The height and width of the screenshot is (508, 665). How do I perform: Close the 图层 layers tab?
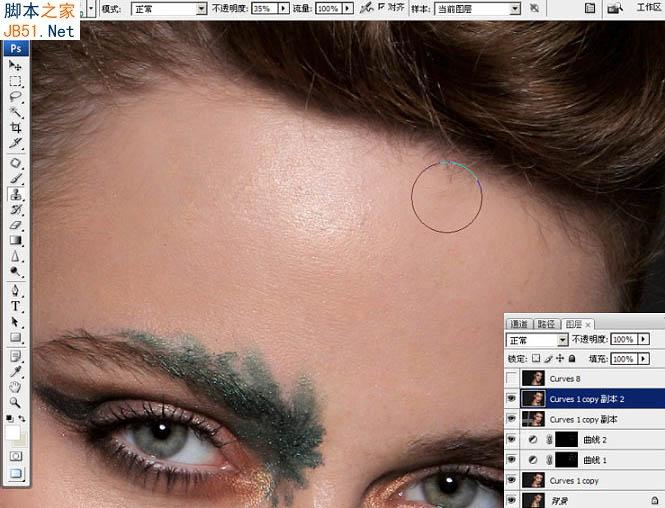click(588, 325)
